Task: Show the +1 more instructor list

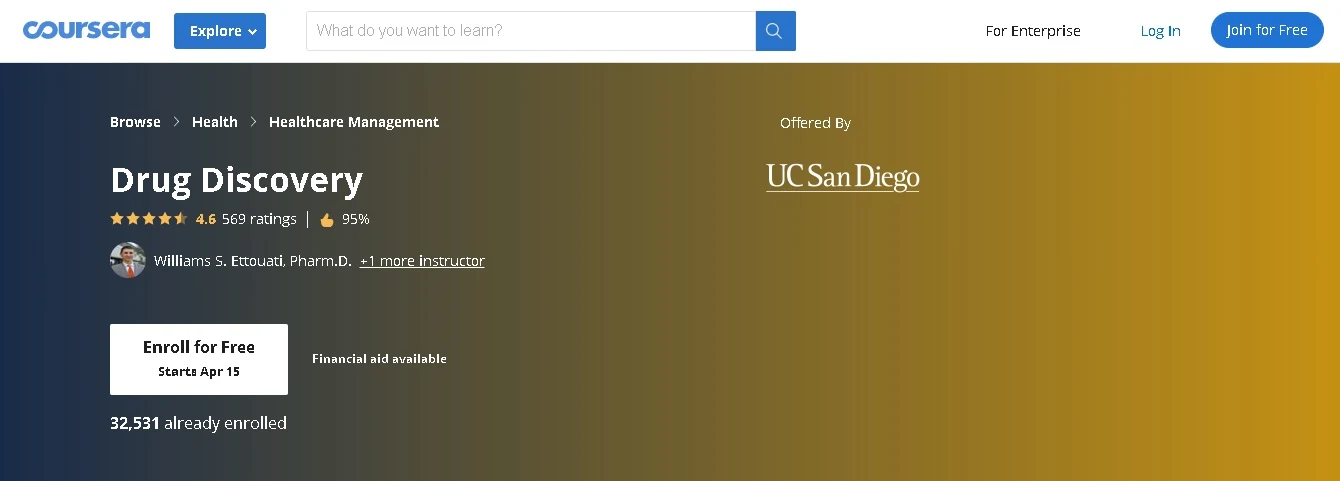Action: coord(422,261)
